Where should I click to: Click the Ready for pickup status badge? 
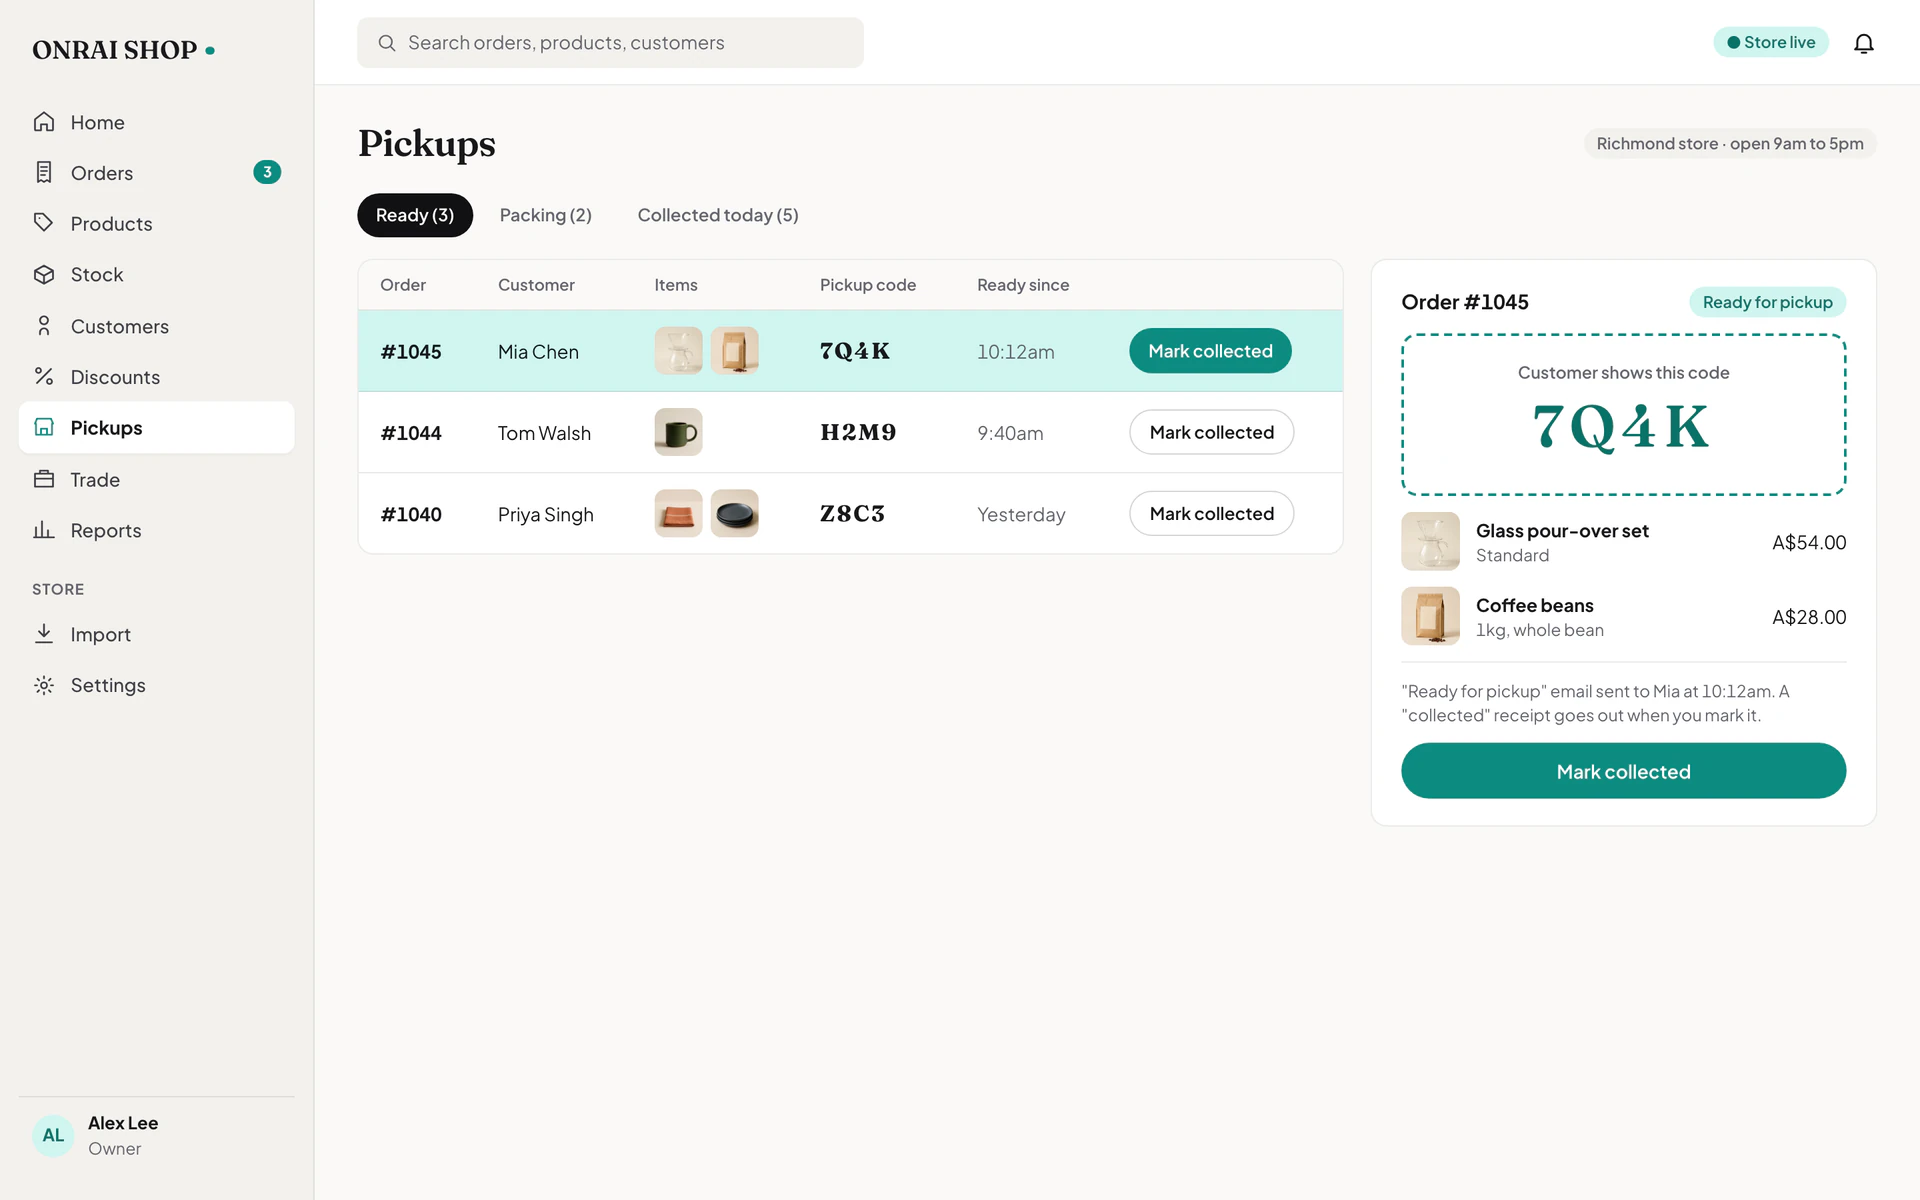pos(1767,302)
